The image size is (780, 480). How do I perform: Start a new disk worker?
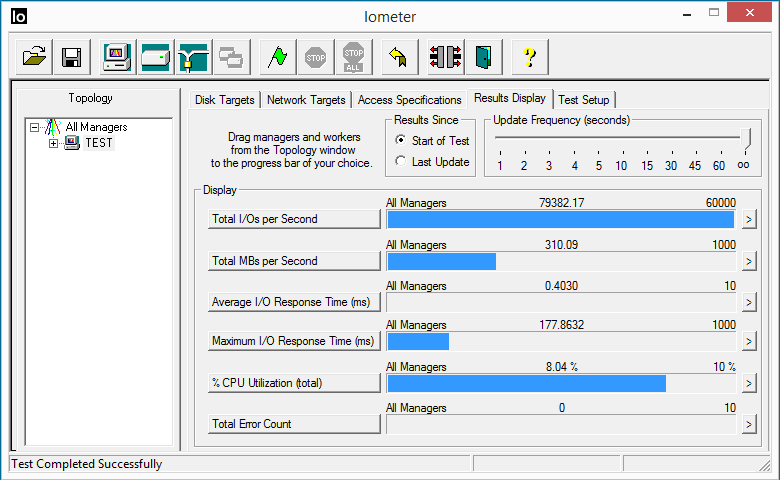156,57
